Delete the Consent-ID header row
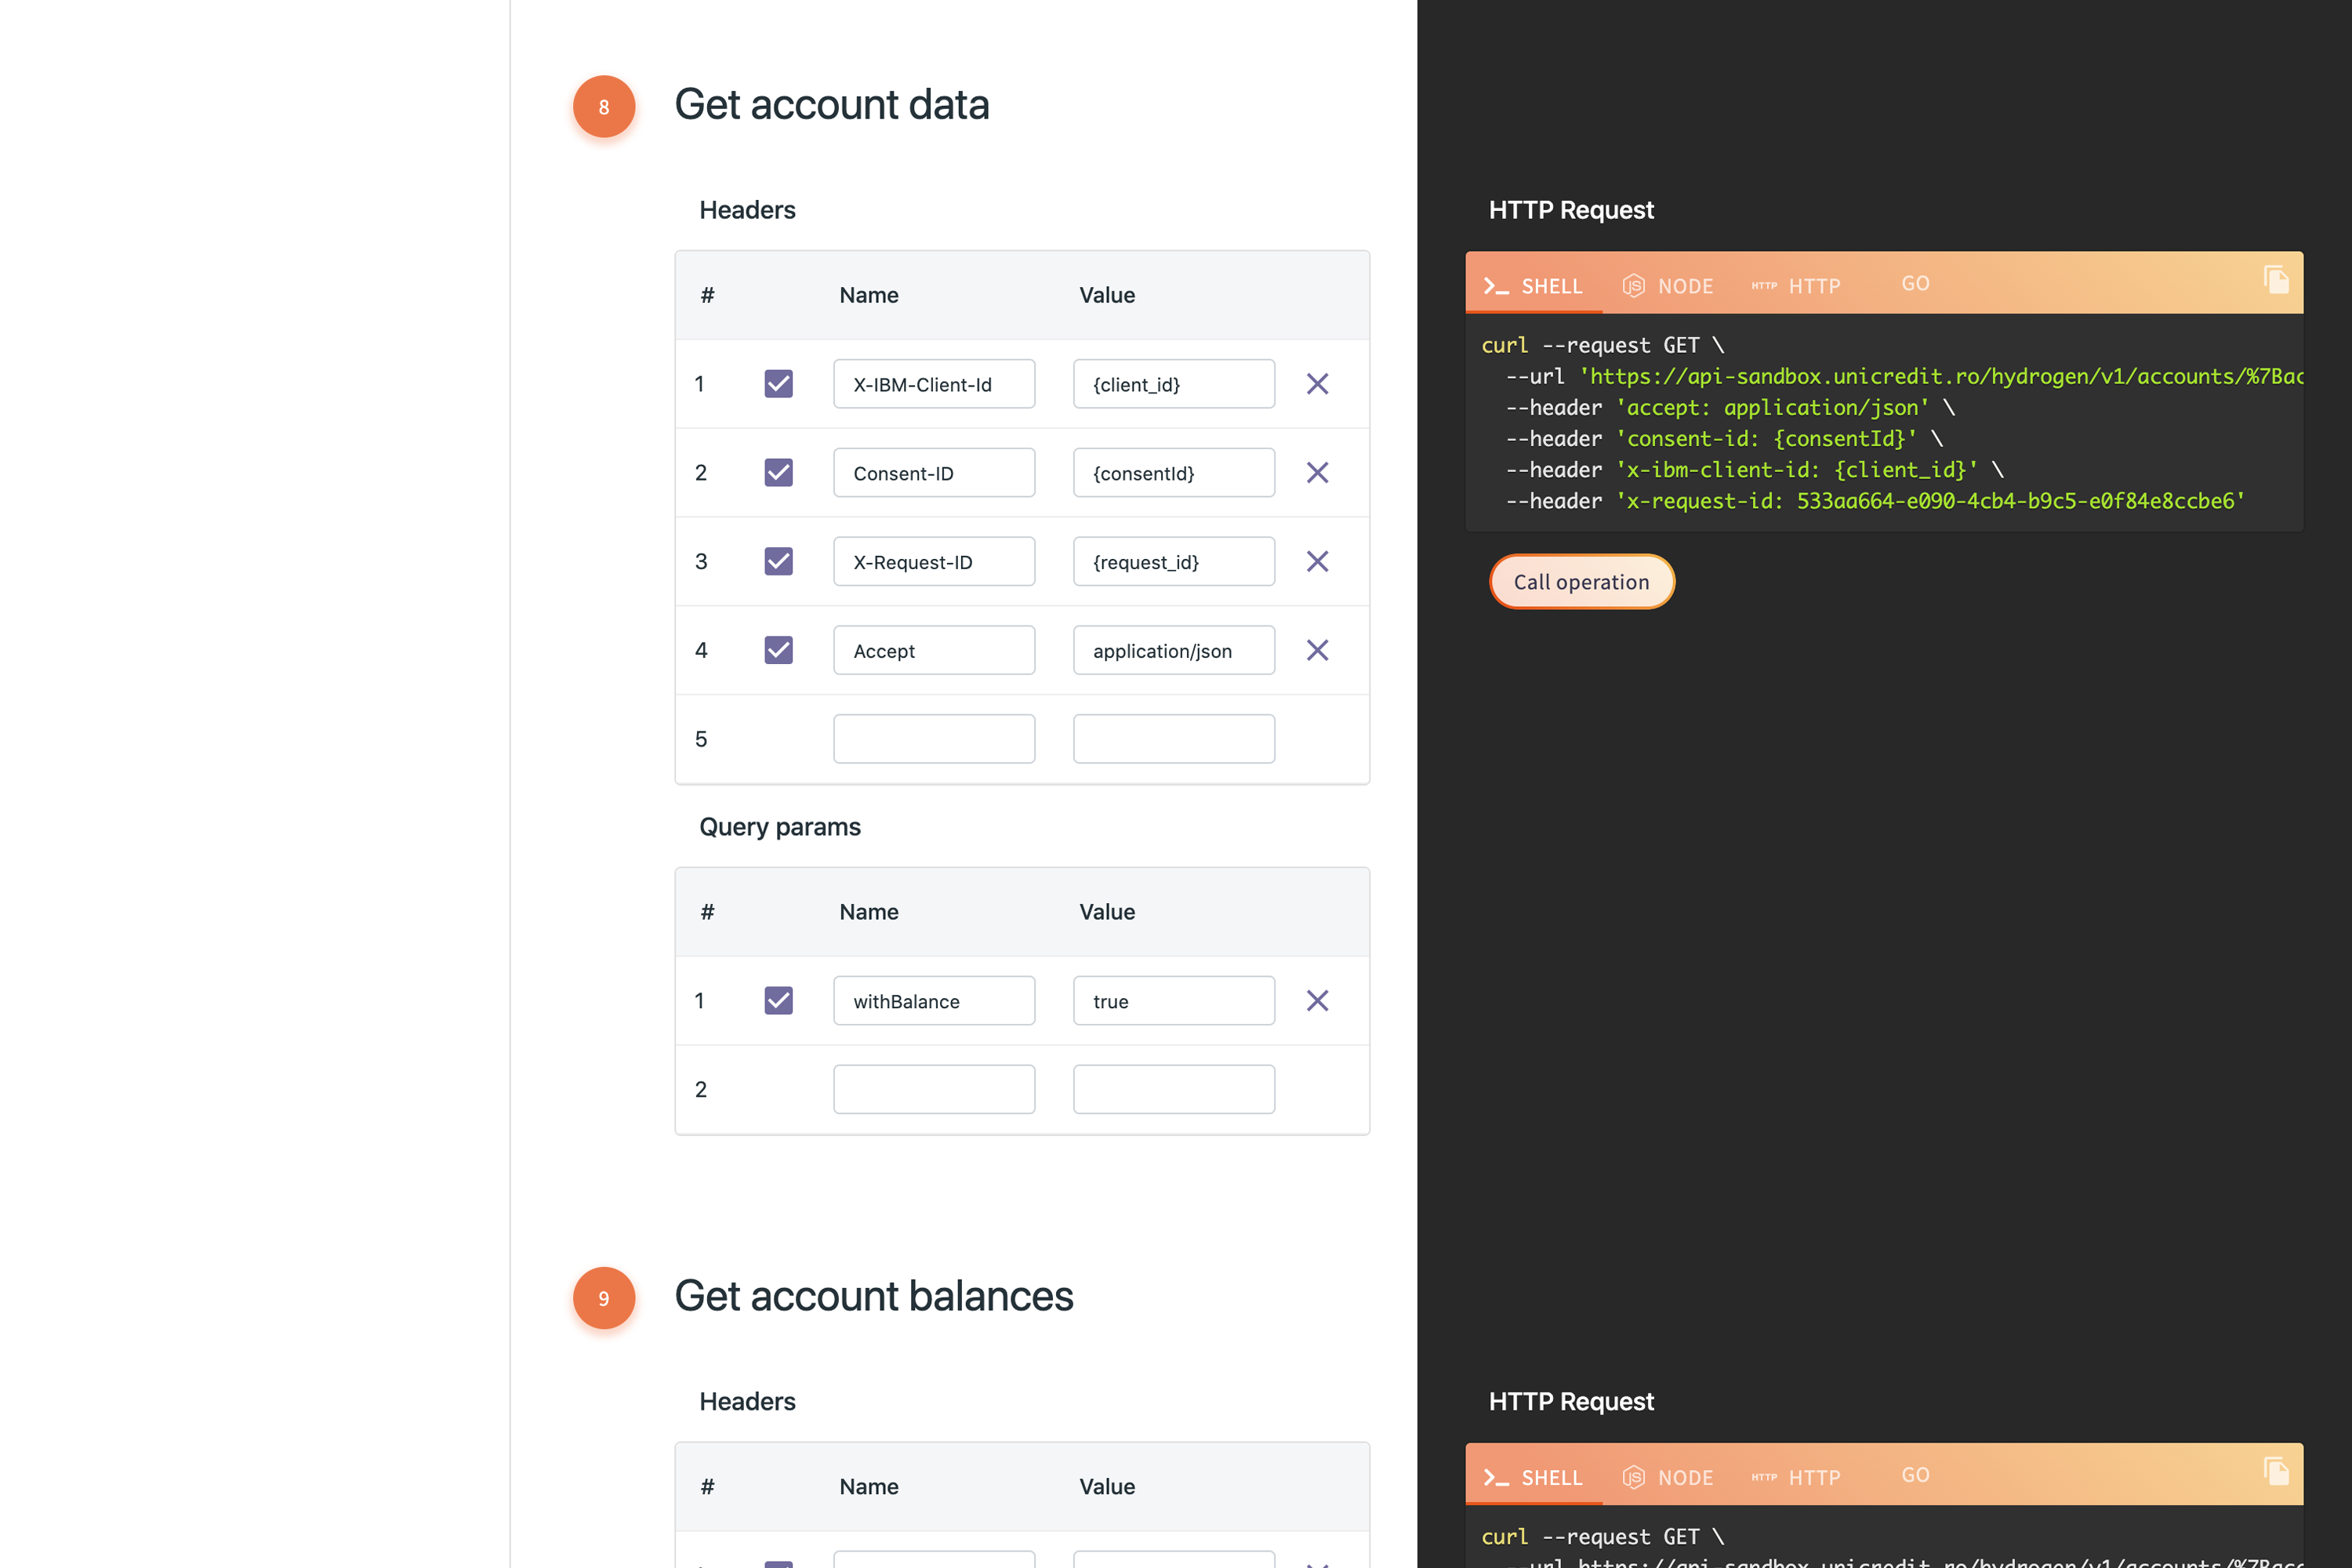 1317,473
